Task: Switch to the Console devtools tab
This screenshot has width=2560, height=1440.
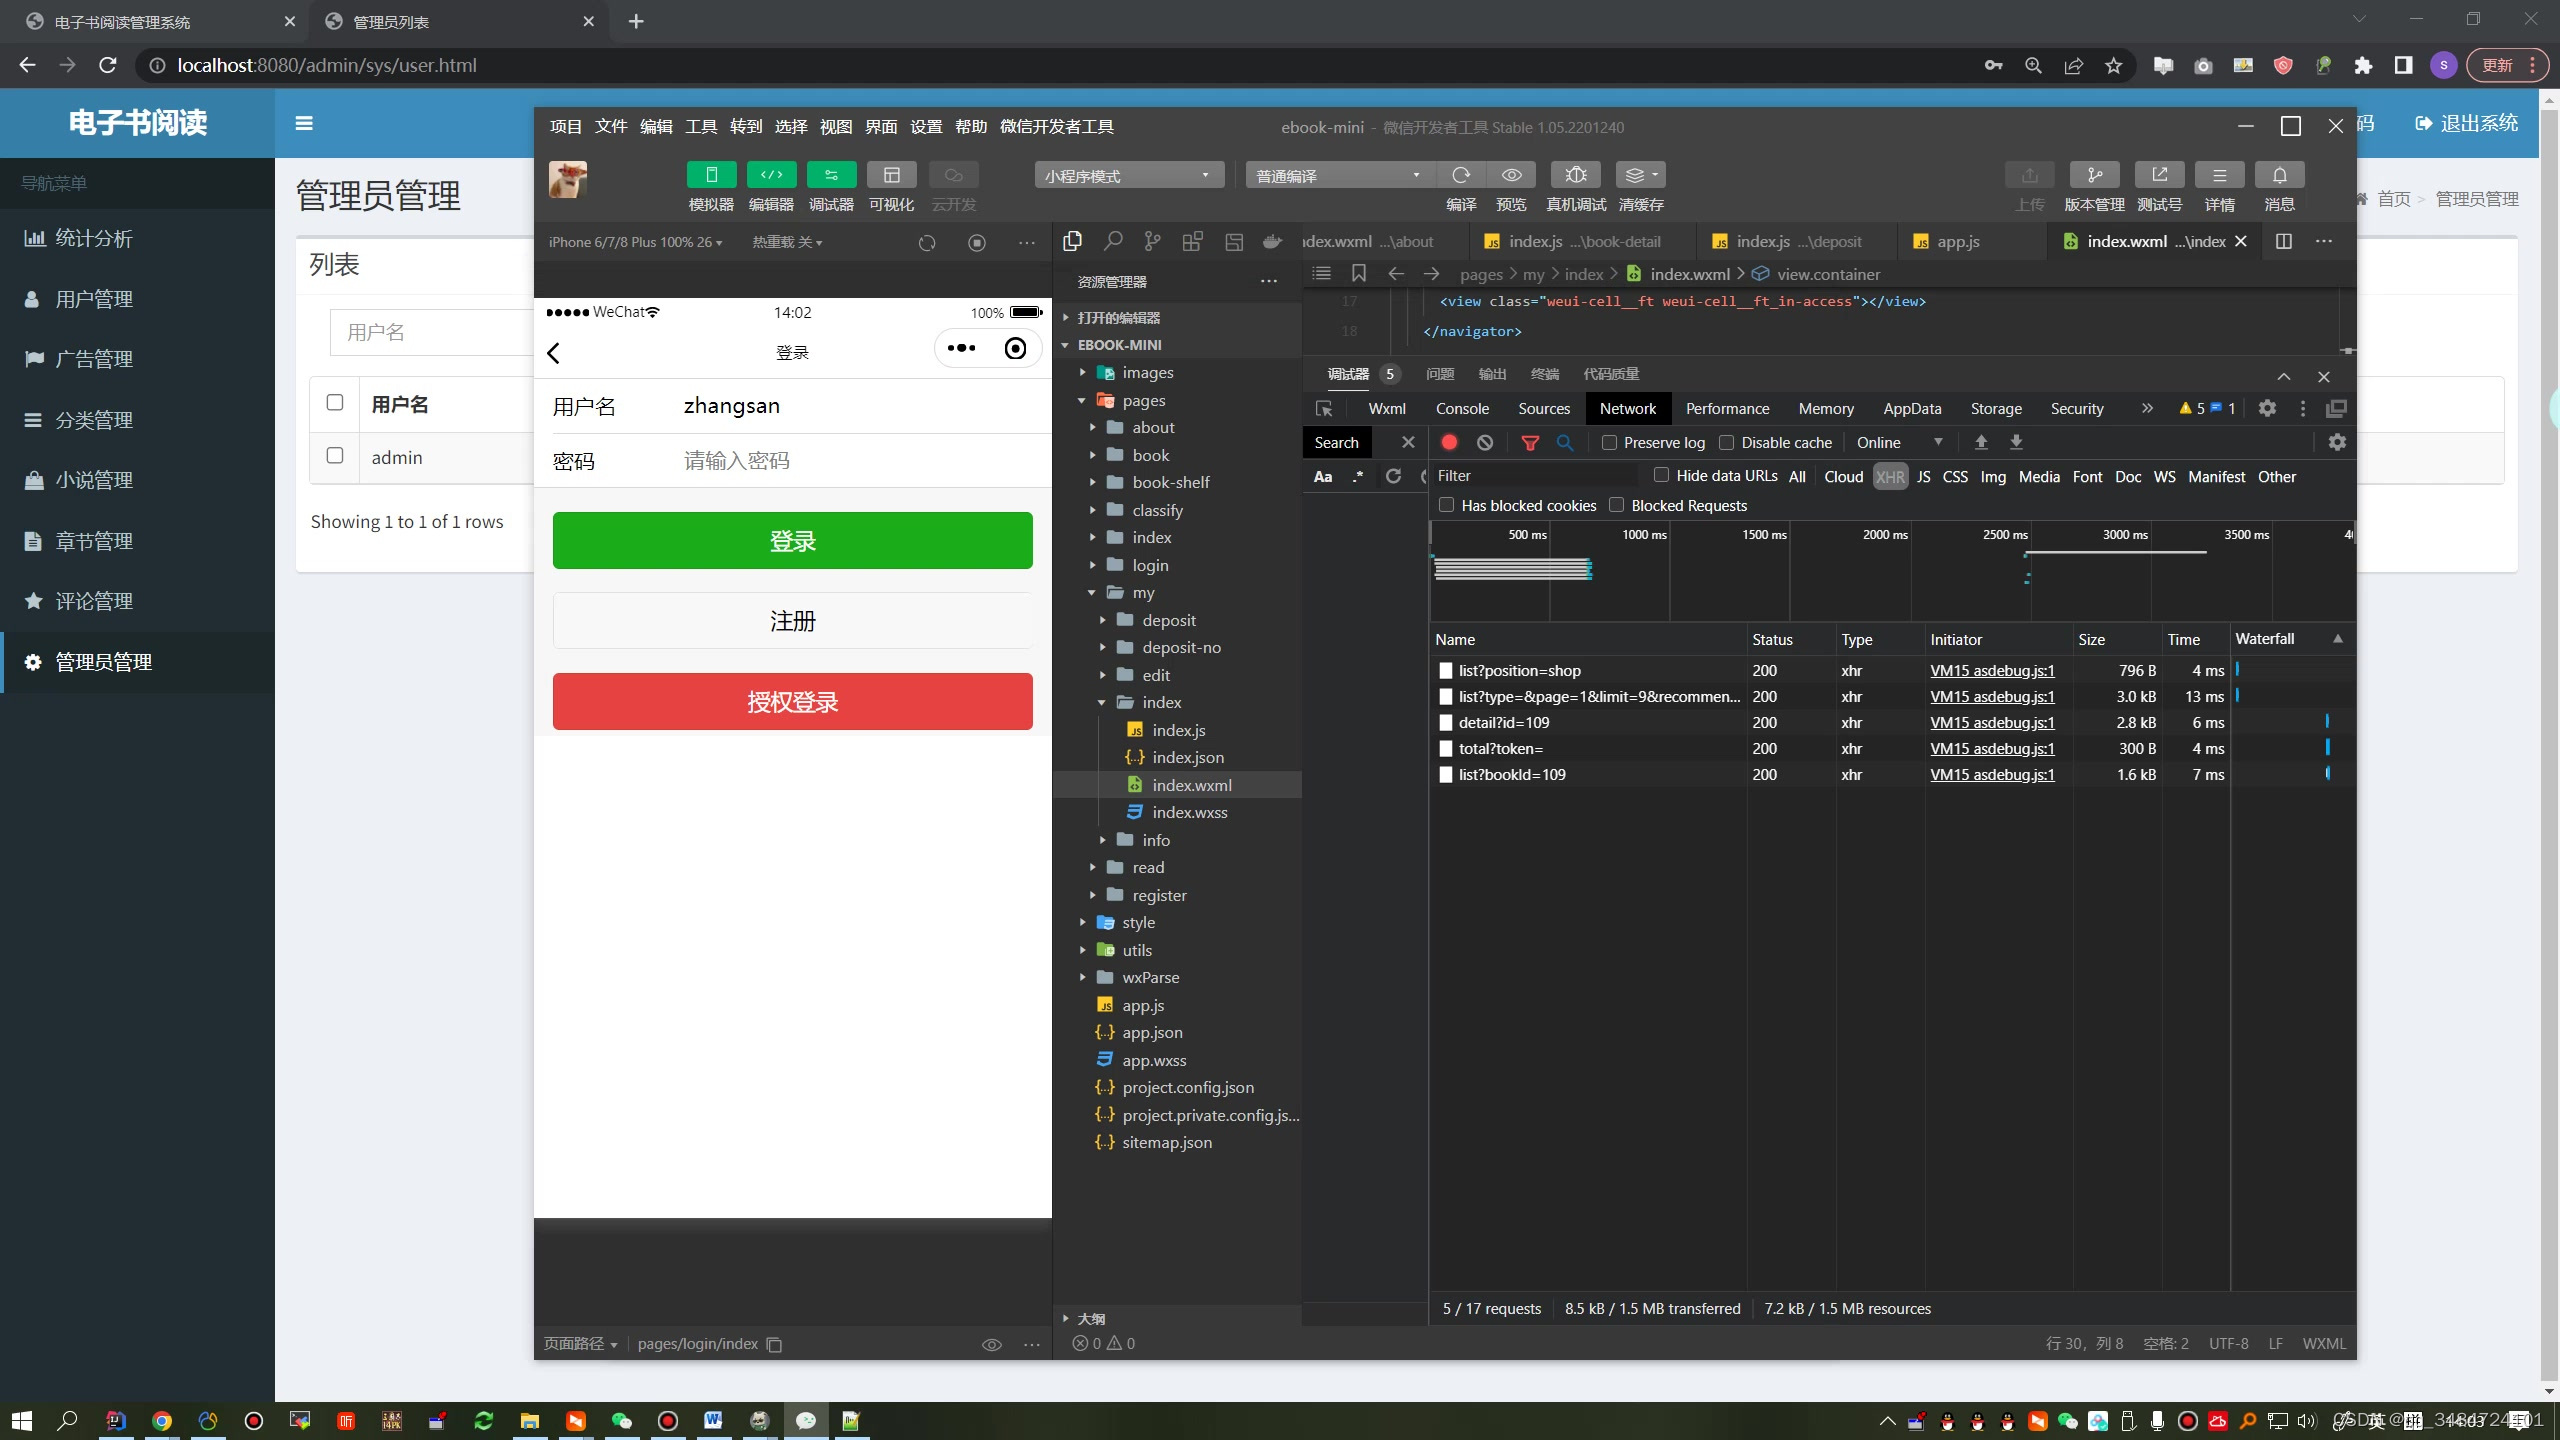Action: point(1462,408)
